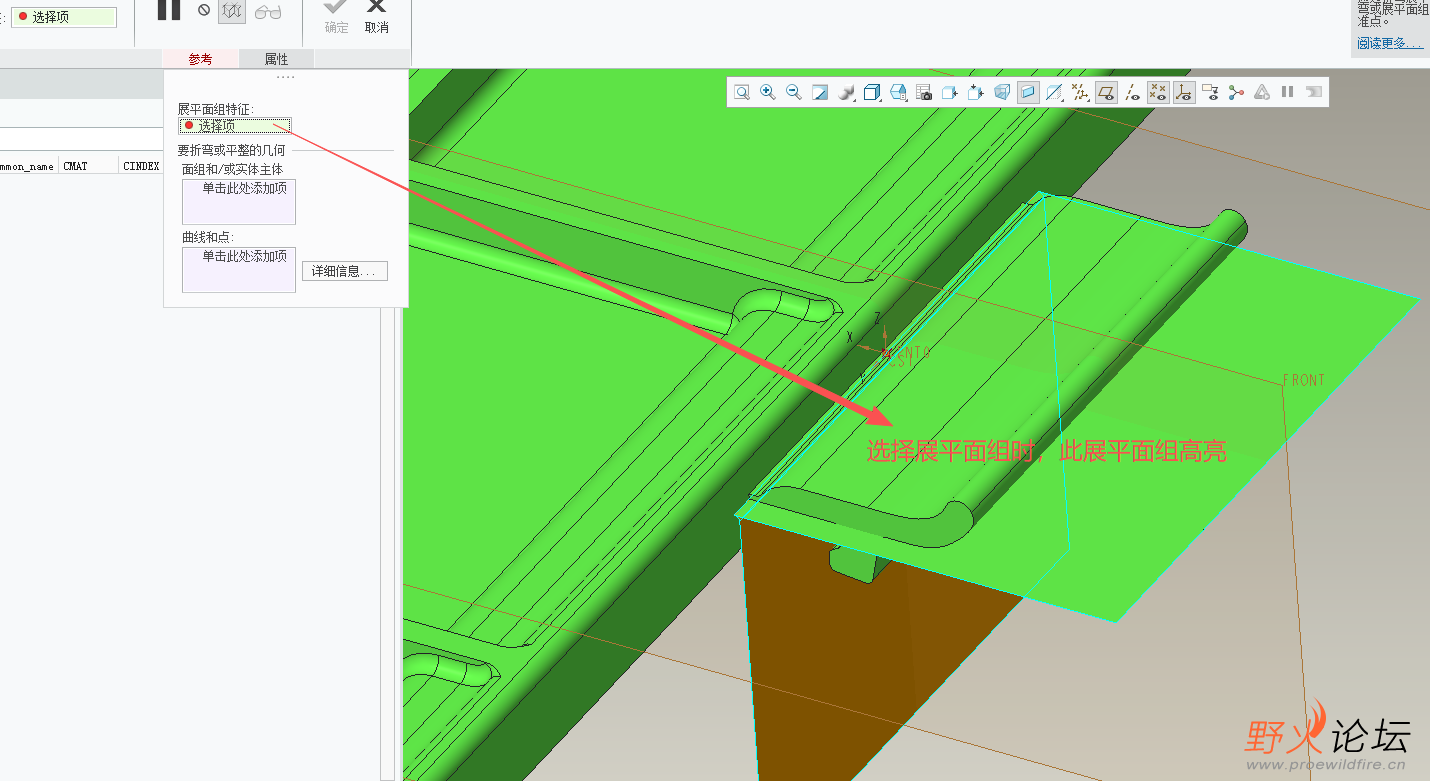This screenshot has height=781, width=1430.
Task: Open the display style dropdown
Action: (x=872, y=93)
